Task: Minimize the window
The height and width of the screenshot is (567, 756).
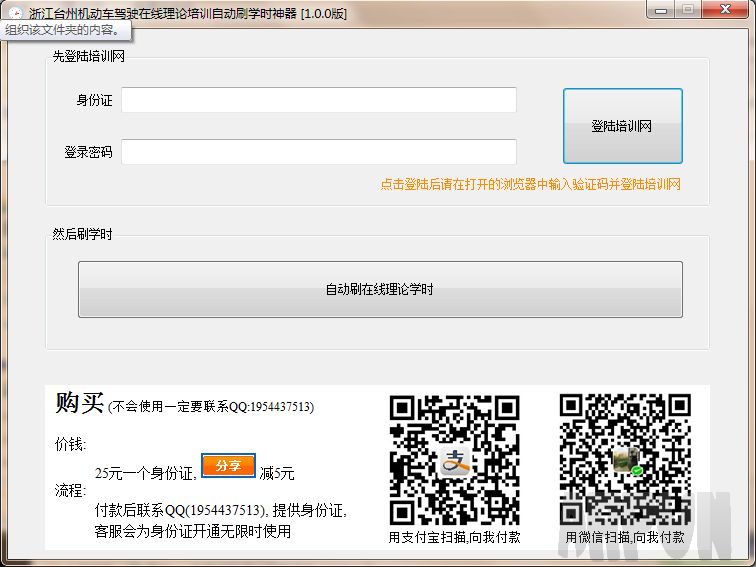Action: (661, 10)
